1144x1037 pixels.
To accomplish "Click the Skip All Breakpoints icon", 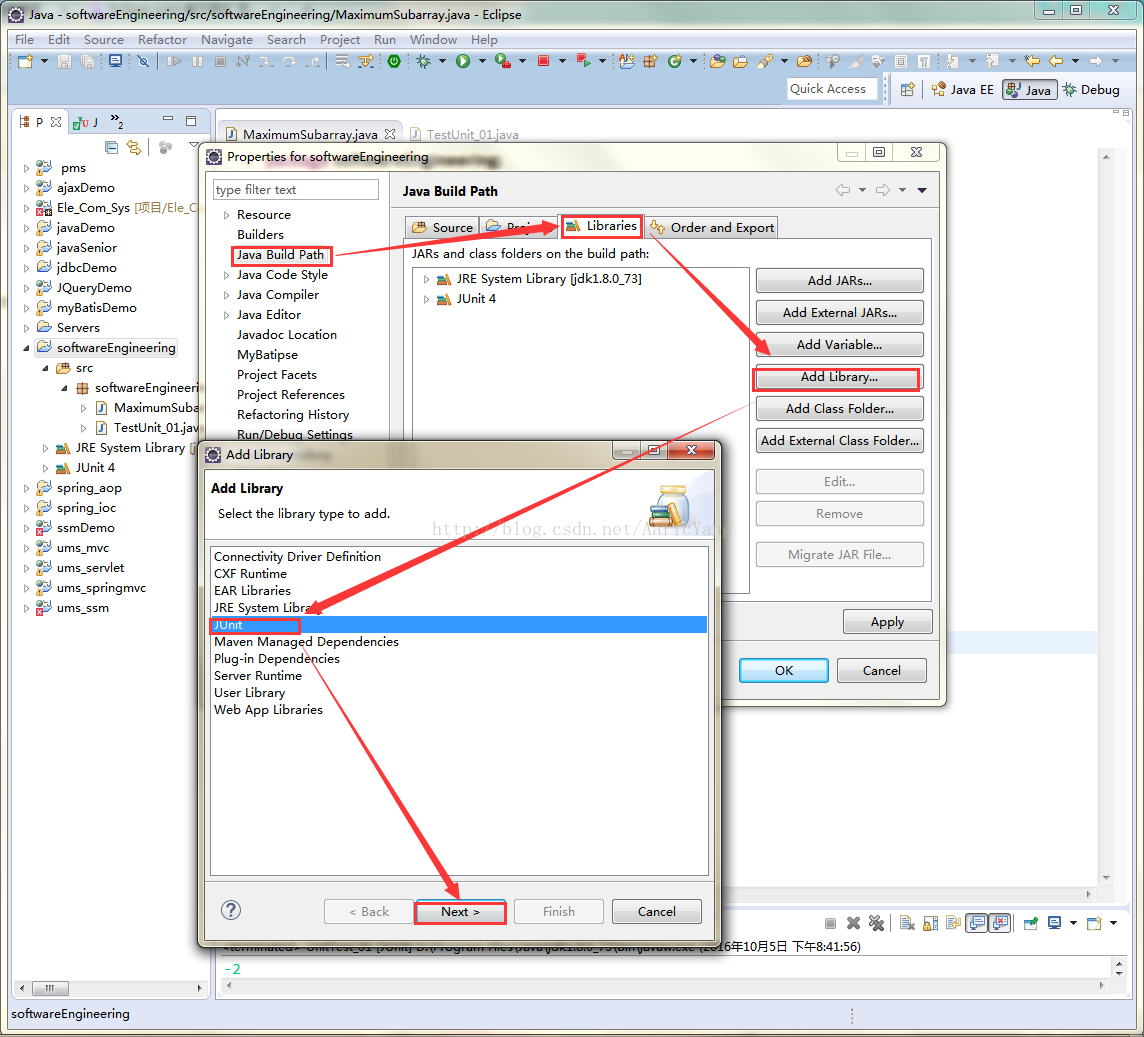I will coord(143,61).
